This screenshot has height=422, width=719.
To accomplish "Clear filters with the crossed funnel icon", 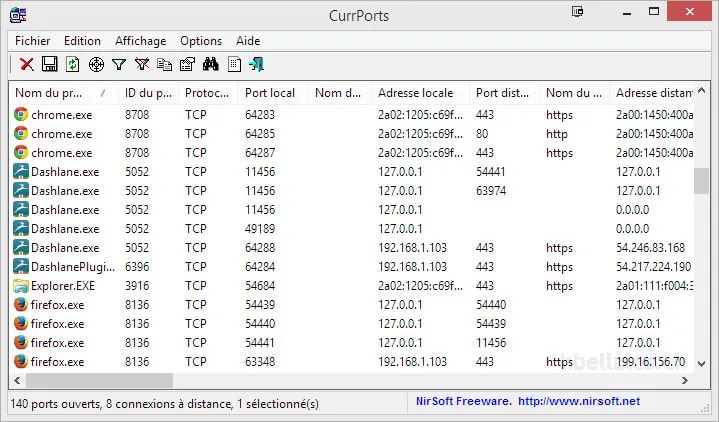I will point(142,64).
